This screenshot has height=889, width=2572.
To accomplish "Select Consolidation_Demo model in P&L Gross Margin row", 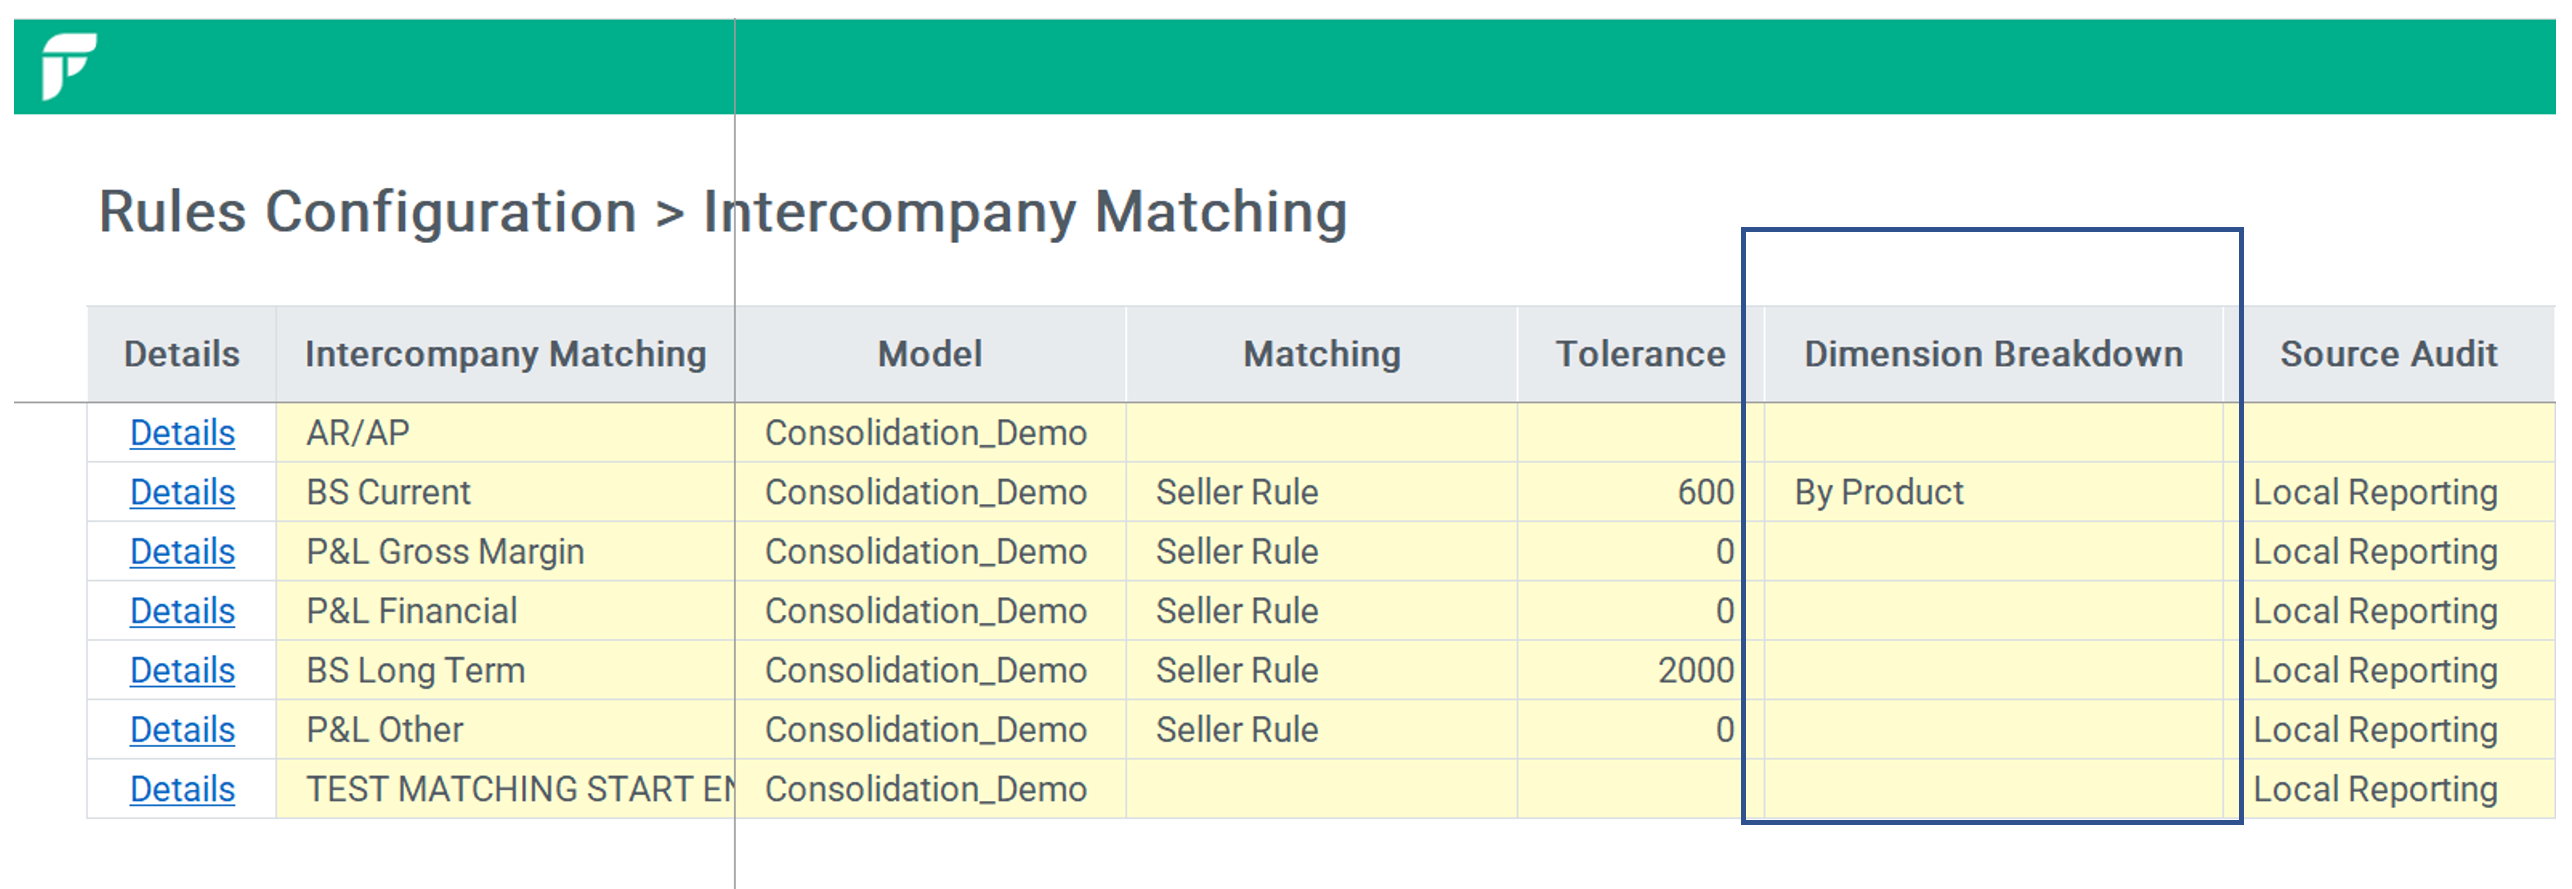I will [x=930, y=551].
